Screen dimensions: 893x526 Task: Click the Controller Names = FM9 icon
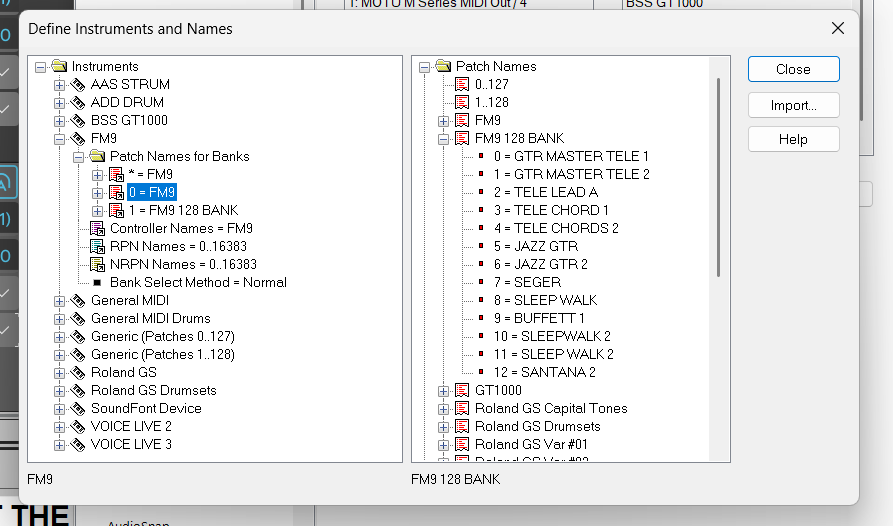[x=97, y=229]
